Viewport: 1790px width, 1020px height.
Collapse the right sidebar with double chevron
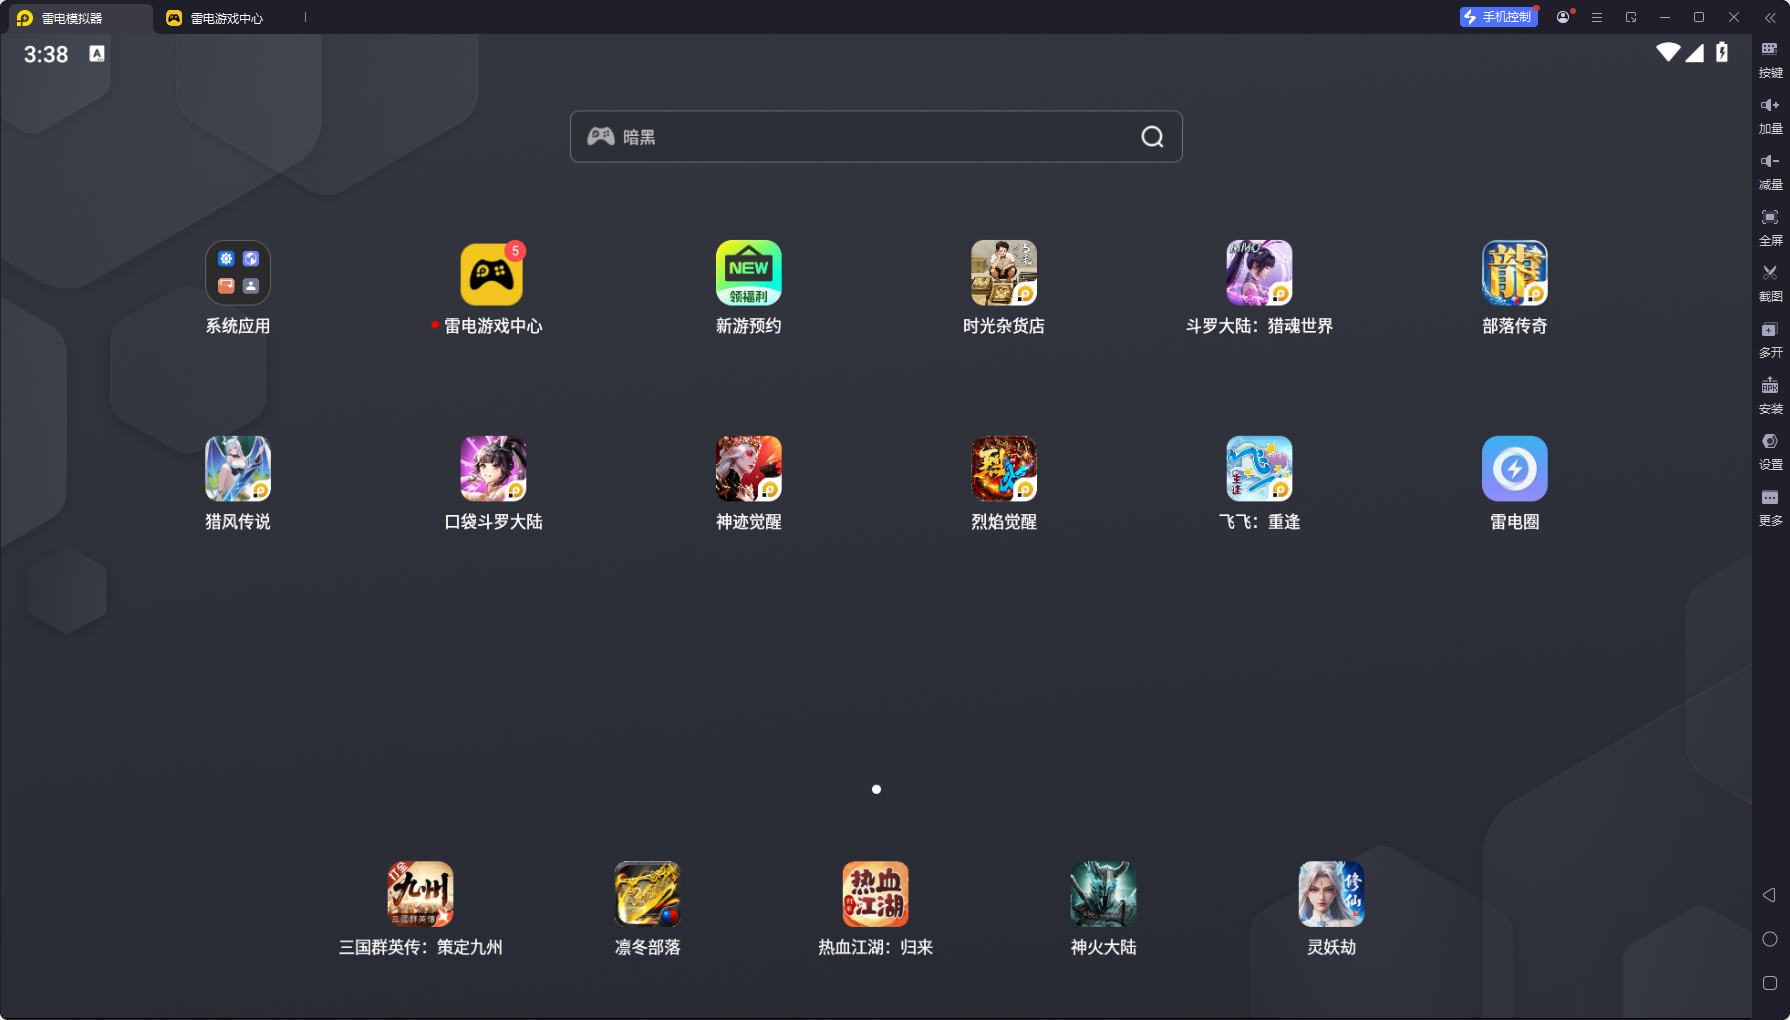coord(1770,18)
